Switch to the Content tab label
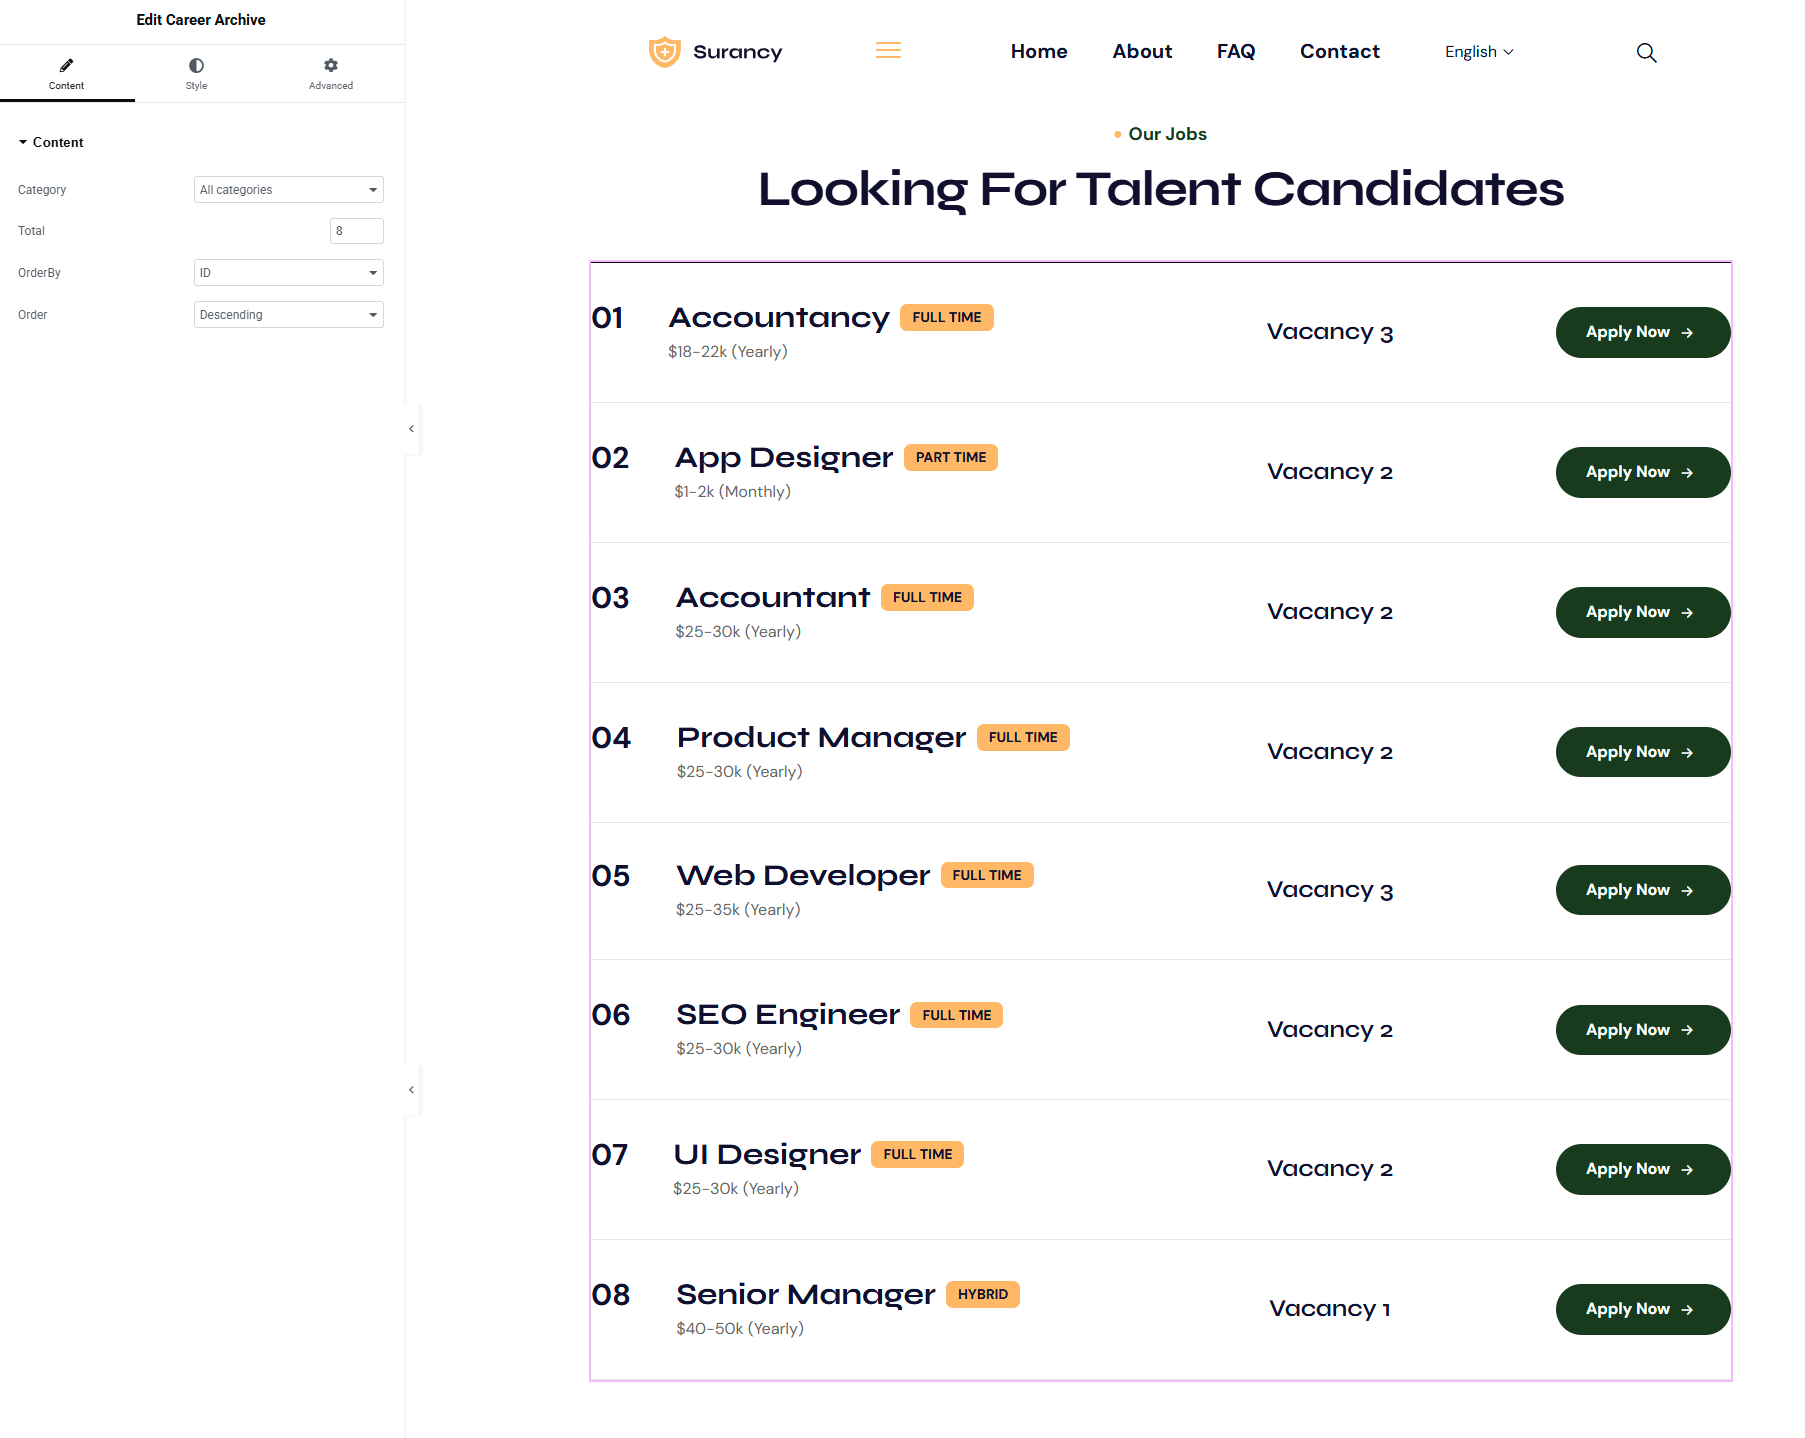 66,86
